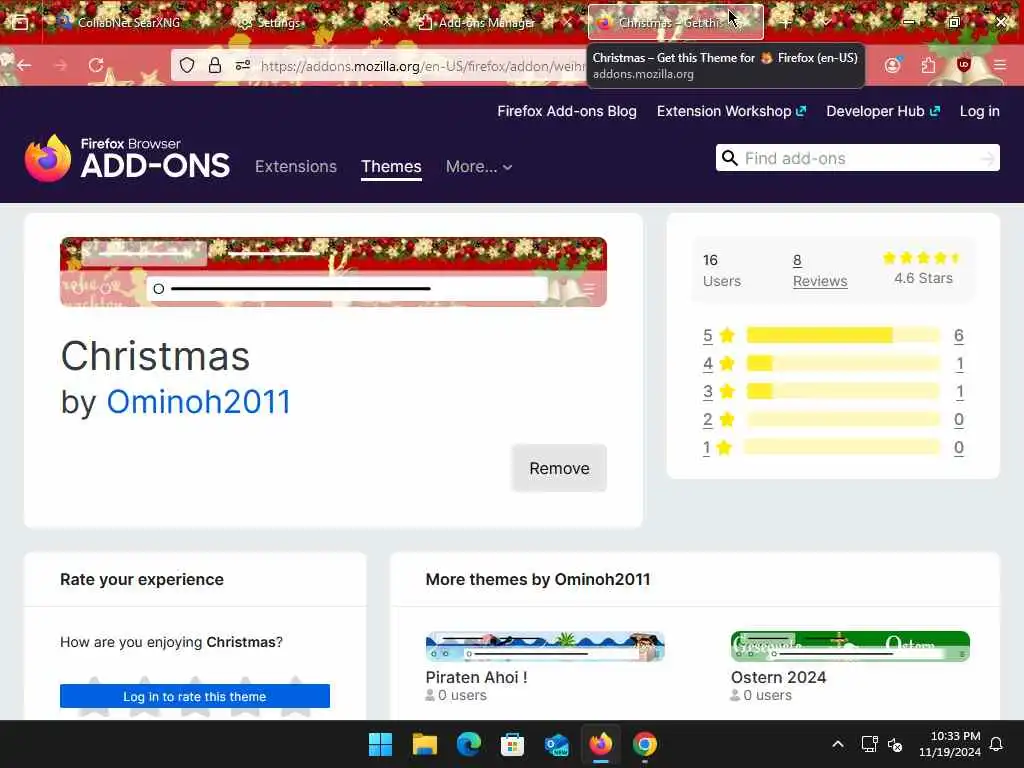The image size is (1024, 768).
Task: Open the author Ominoh2011 profile
Action: coord(199,402)
